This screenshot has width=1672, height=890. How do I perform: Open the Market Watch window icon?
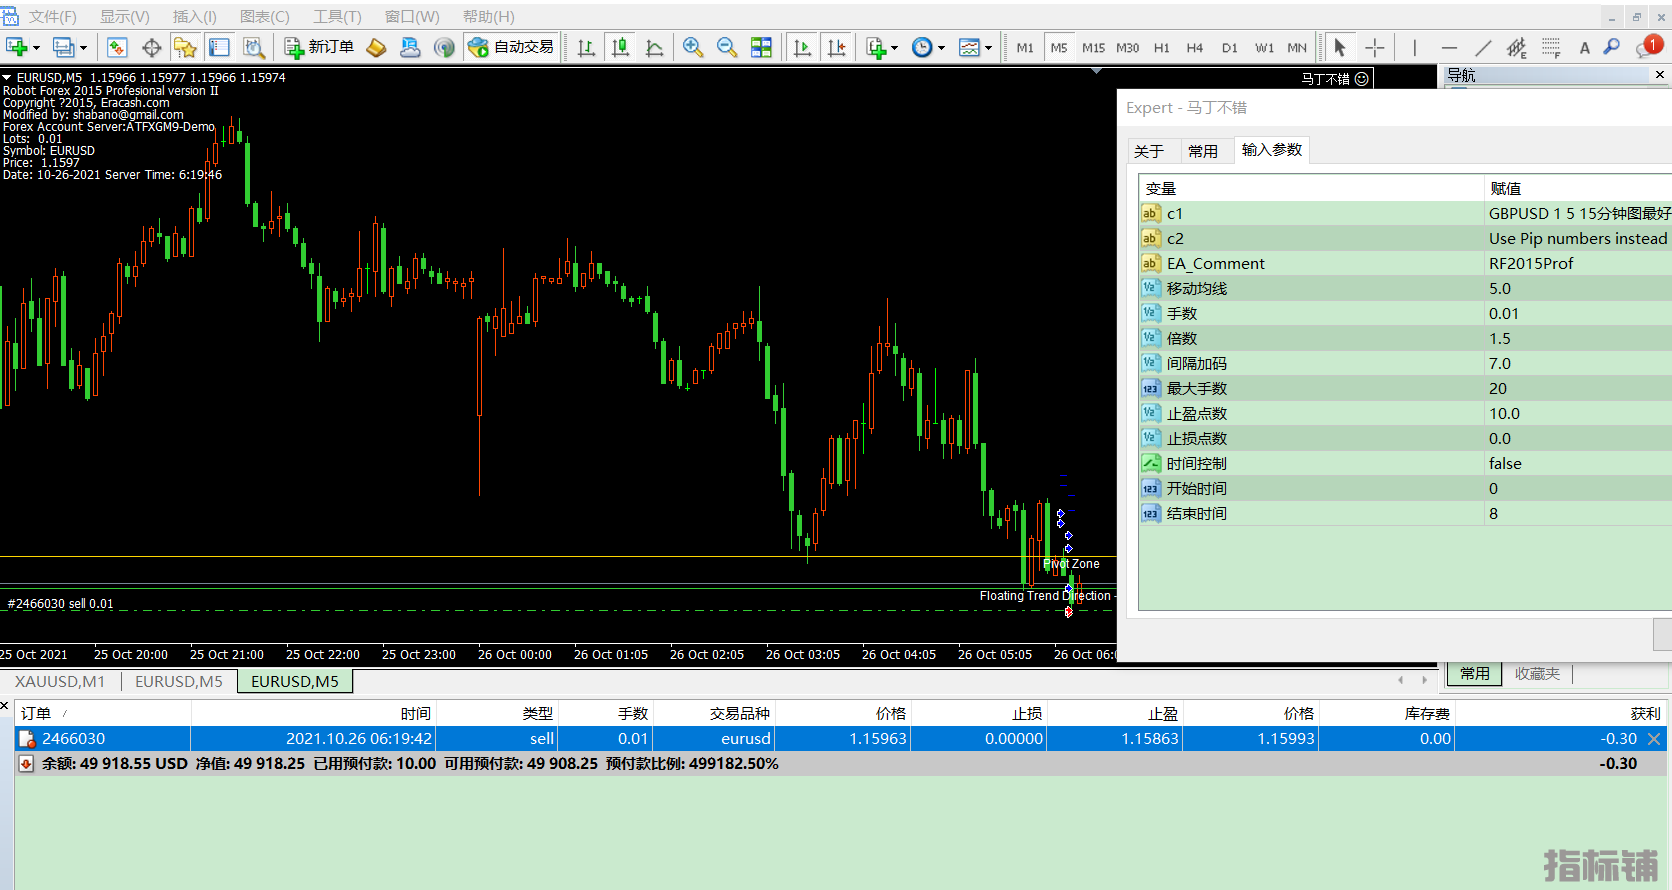pos(117,47)
